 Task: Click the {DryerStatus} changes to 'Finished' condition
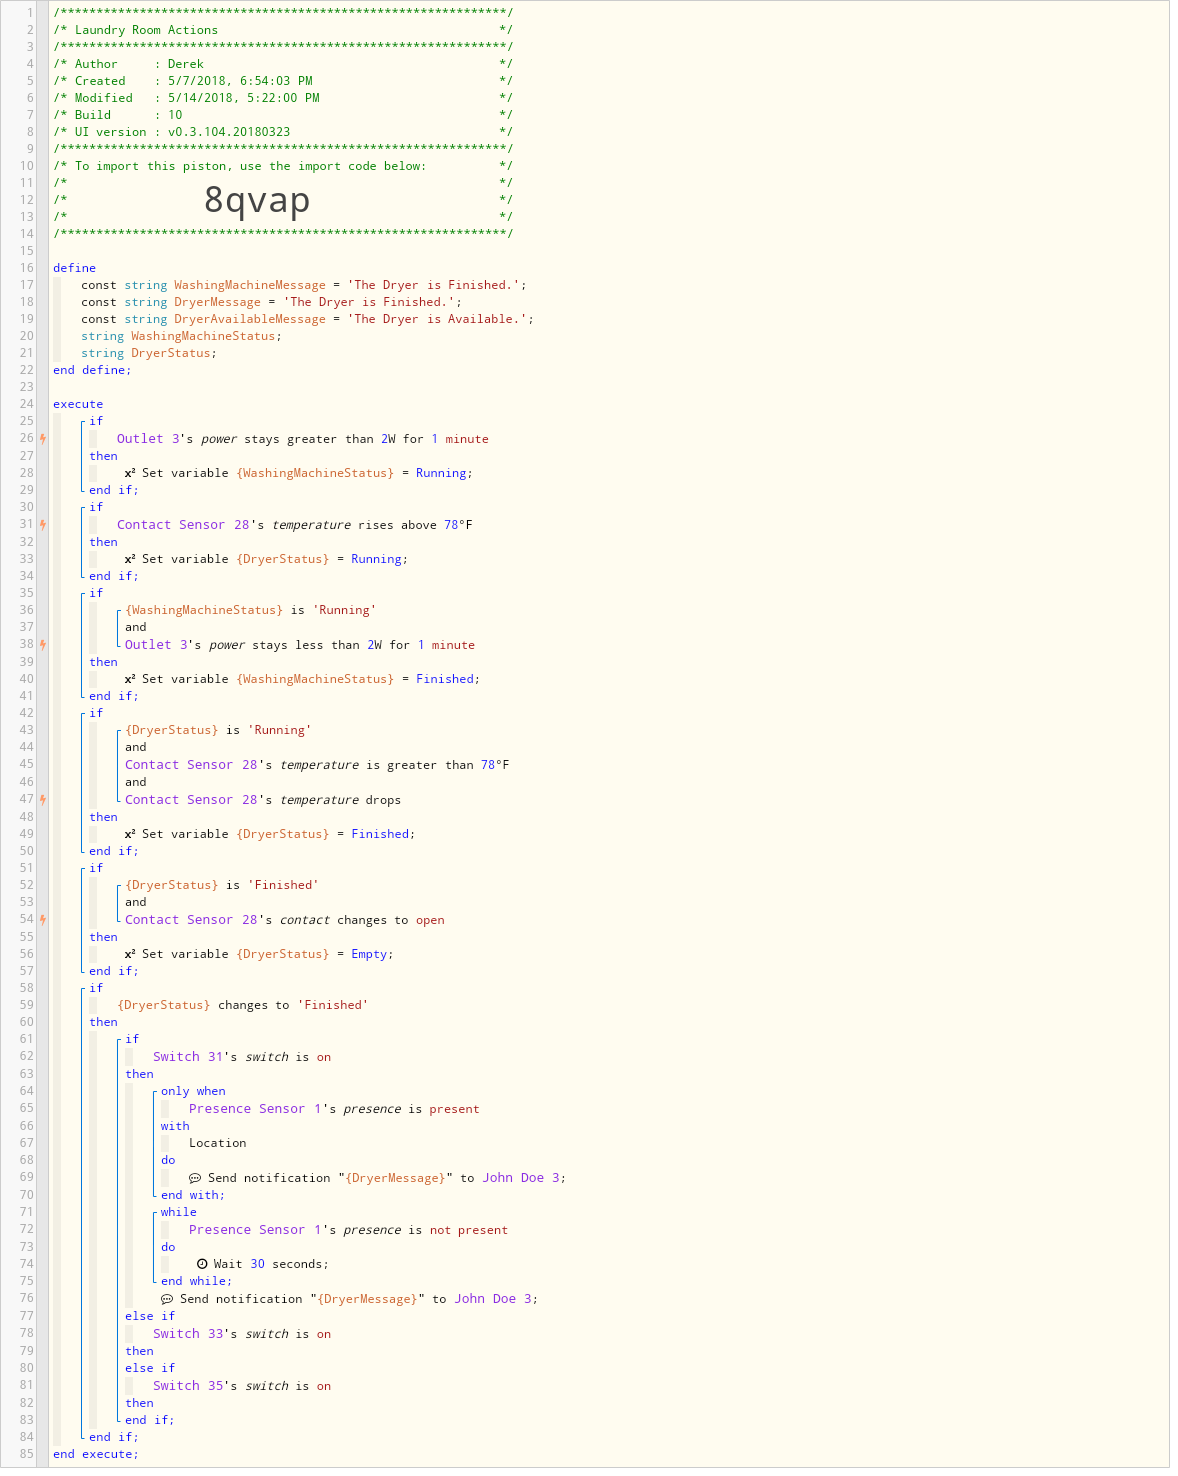[242, 1005]
